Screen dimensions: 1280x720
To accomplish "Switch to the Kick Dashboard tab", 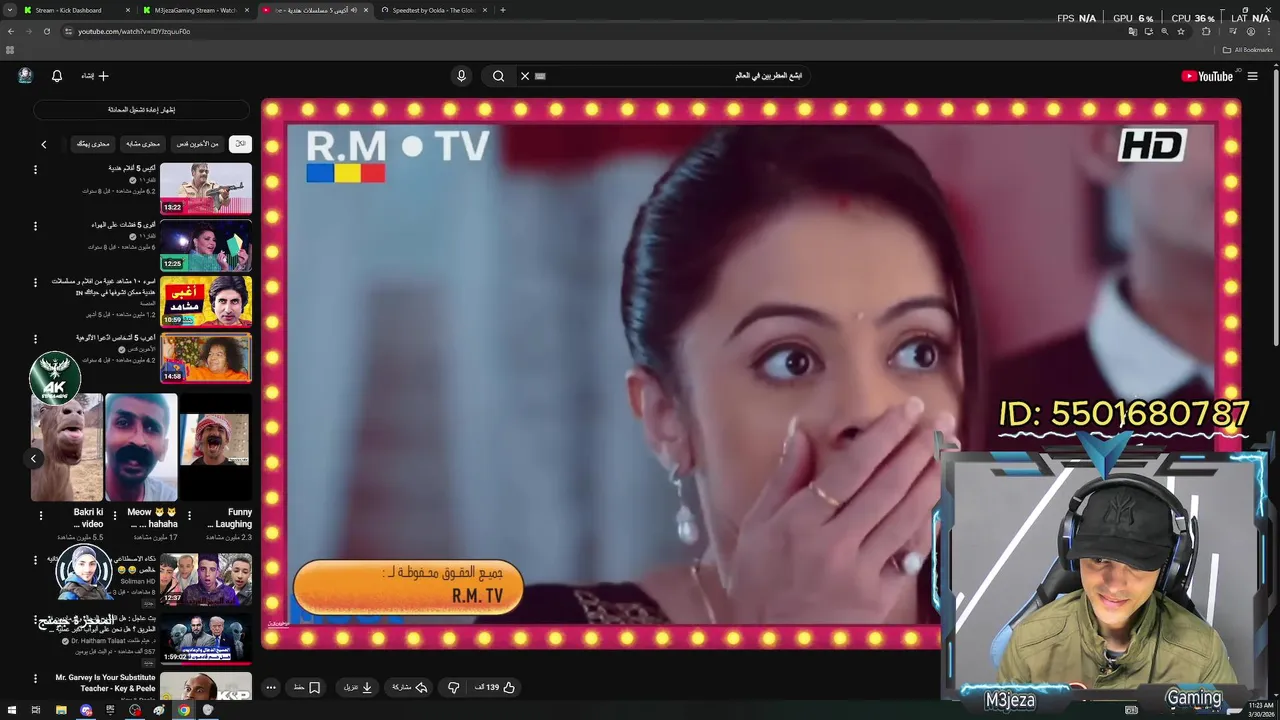I will point(76,10).
